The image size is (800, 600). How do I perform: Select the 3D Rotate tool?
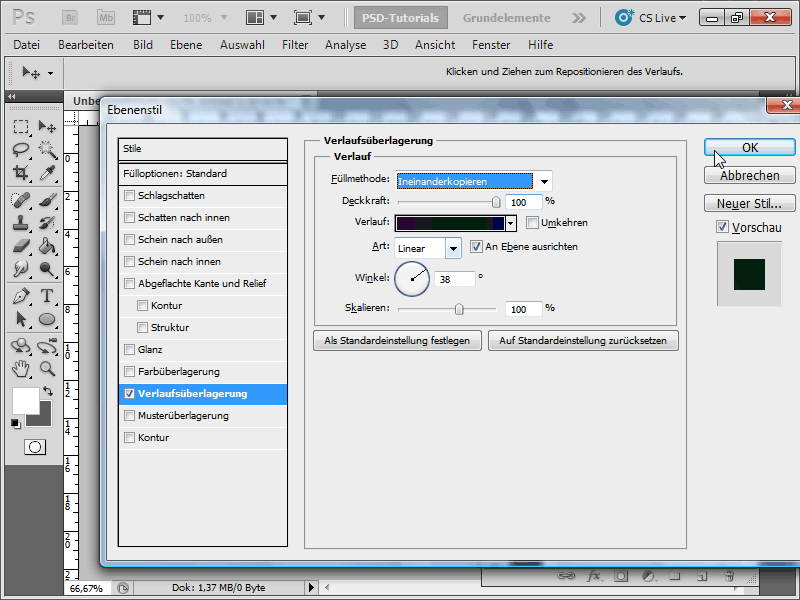pos(21,346)
